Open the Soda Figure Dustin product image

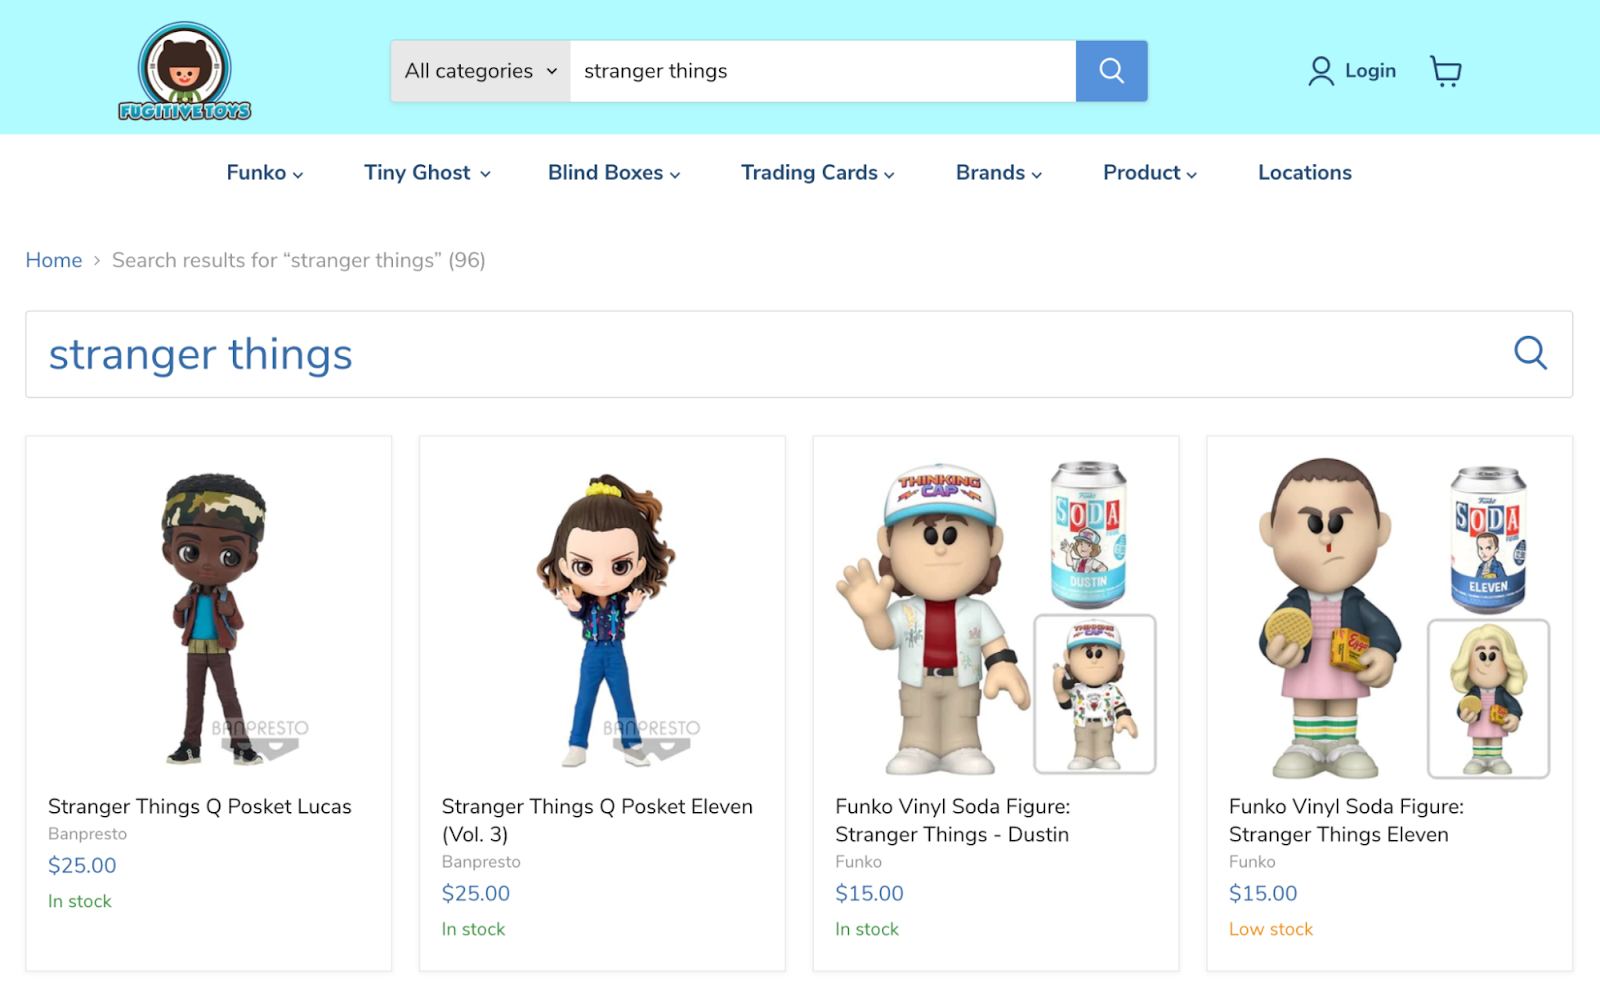click(x=996, y=616)
